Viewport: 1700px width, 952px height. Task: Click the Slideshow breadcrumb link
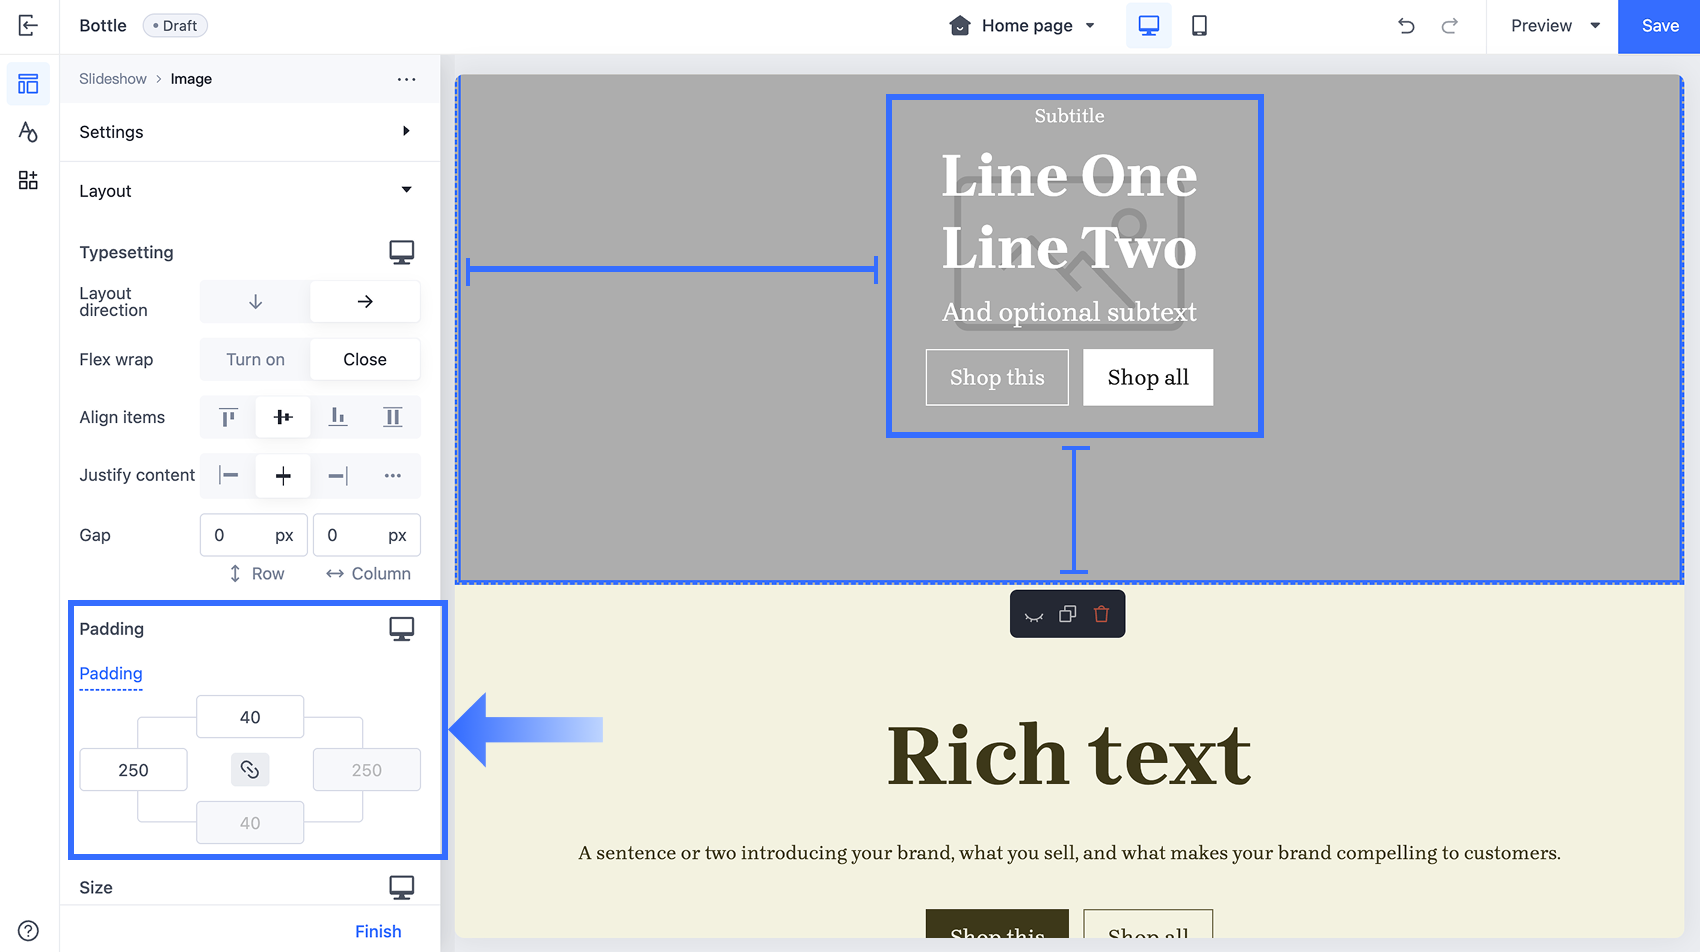click(x=112, y=78)
